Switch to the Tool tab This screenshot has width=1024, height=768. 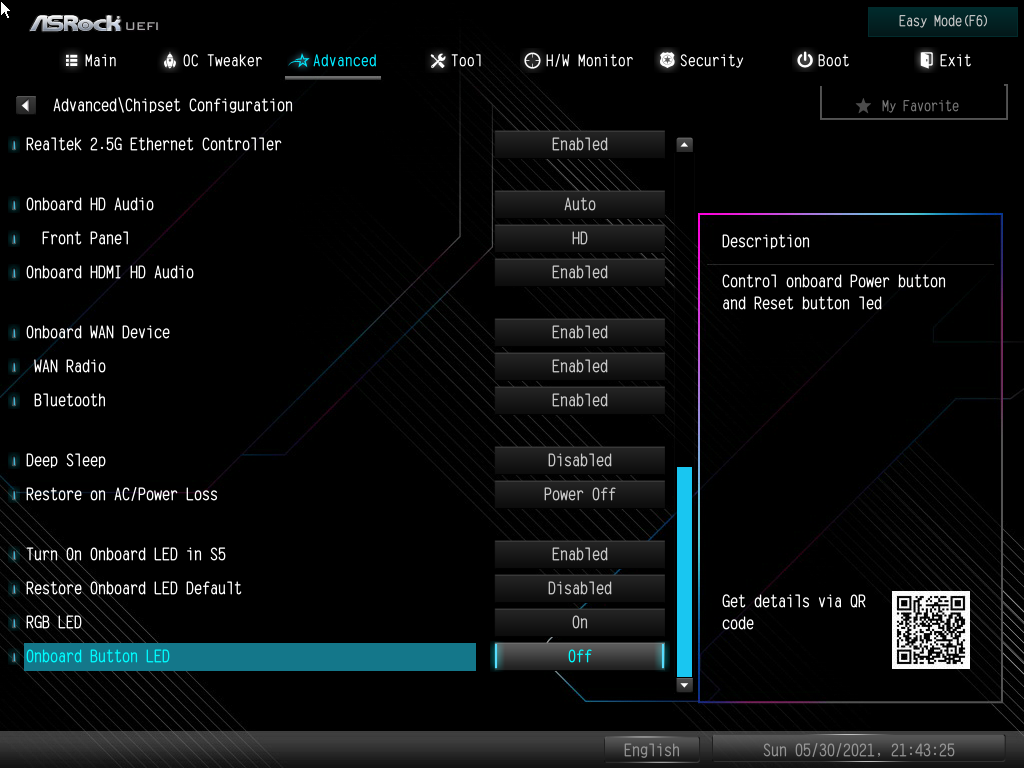(456, 61)
